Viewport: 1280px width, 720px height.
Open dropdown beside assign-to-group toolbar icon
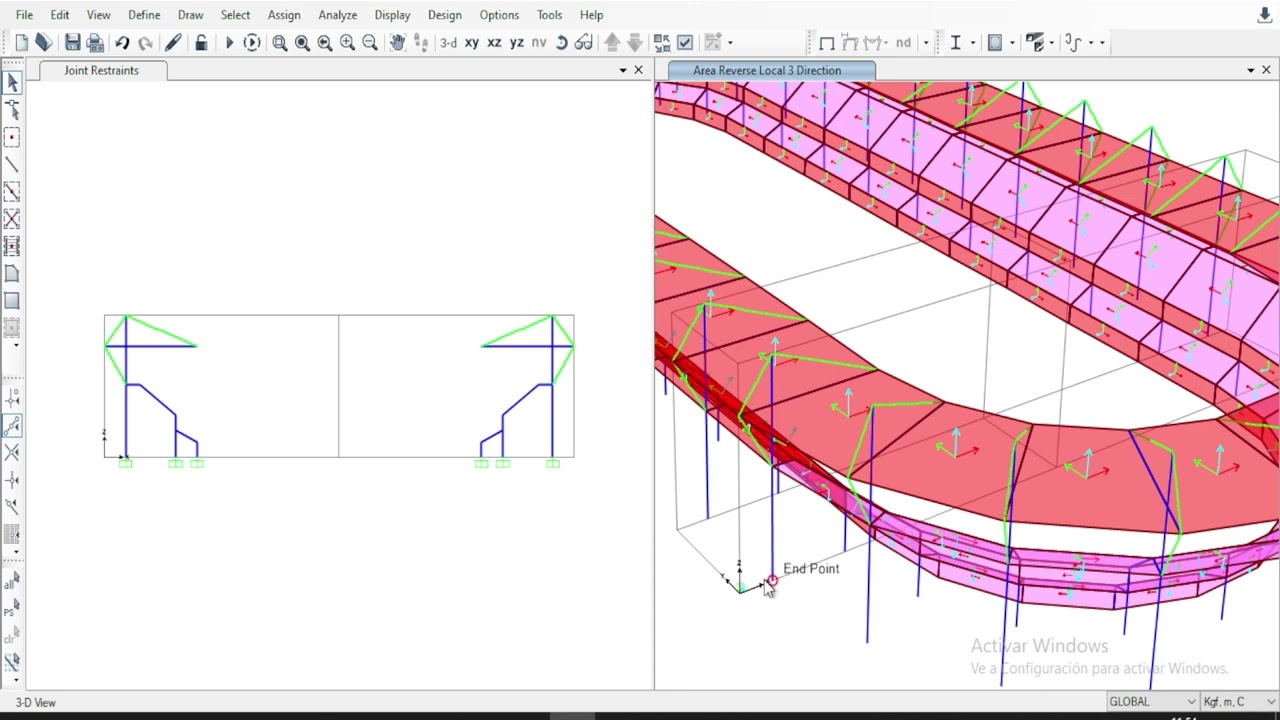point(730,42)
